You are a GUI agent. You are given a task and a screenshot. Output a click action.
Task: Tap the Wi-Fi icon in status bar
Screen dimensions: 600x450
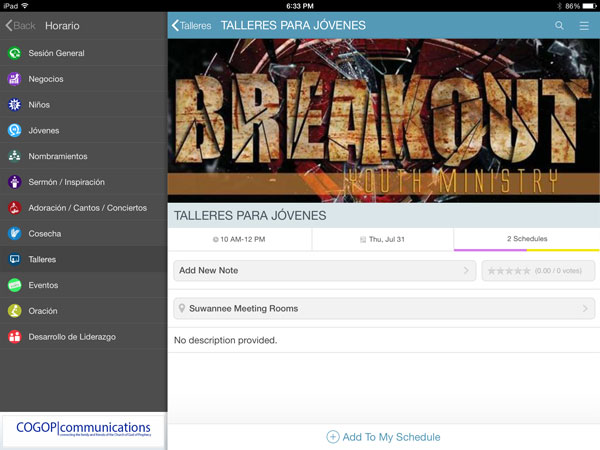point(25,6)
